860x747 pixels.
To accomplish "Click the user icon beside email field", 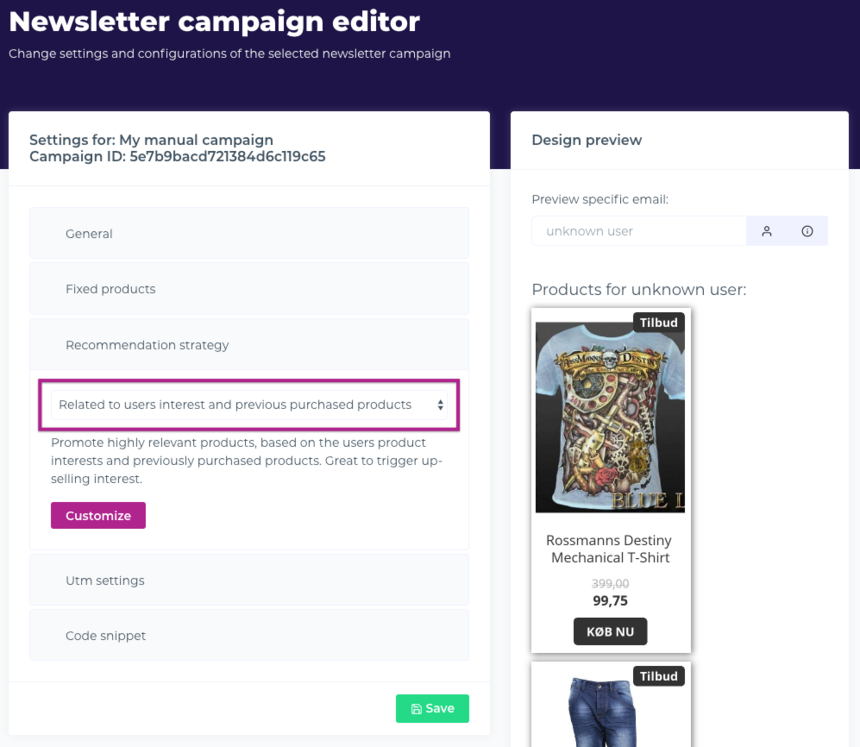I will [767, 231].
